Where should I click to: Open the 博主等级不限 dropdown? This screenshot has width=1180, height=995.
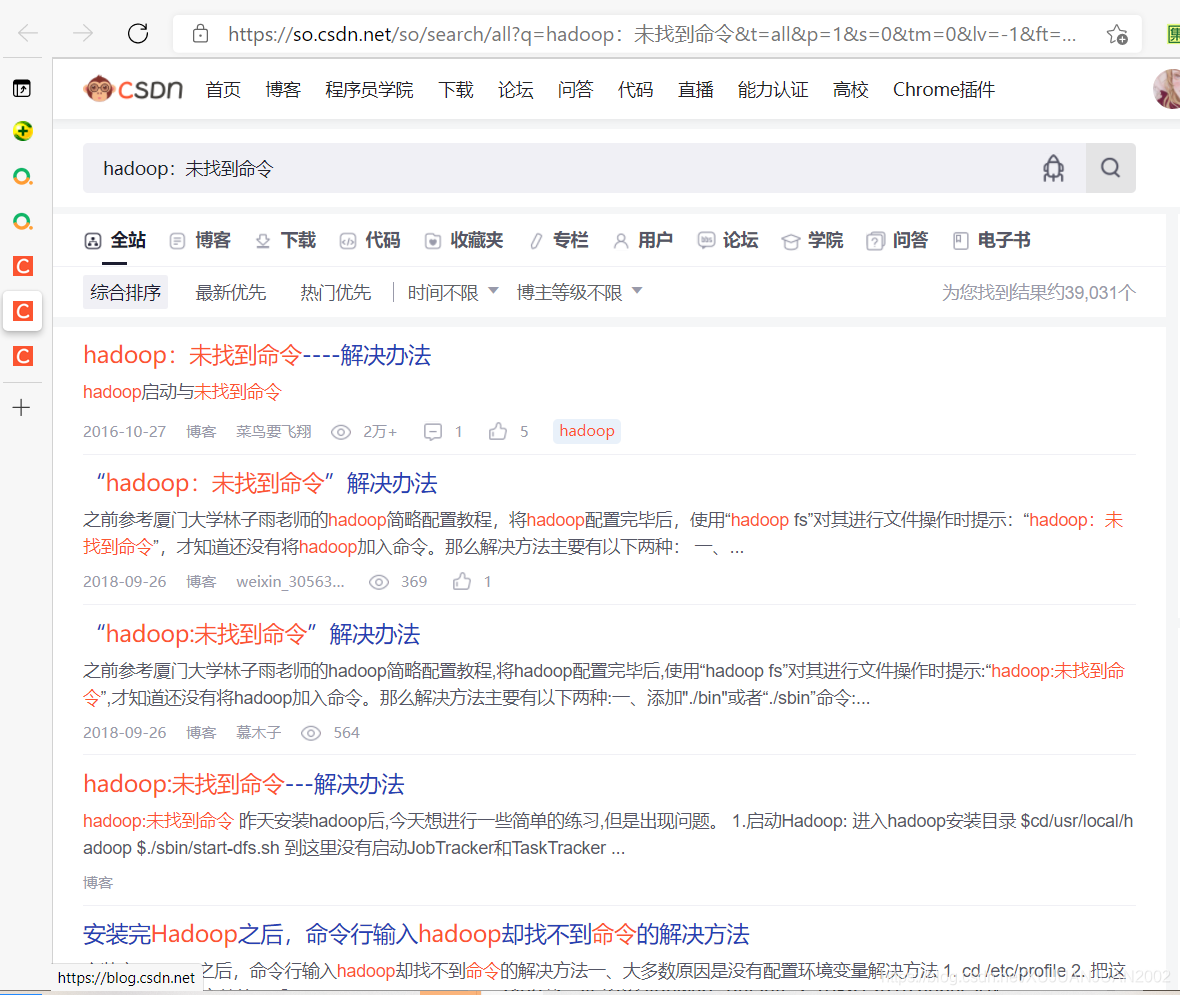click(x=579, y=292)
